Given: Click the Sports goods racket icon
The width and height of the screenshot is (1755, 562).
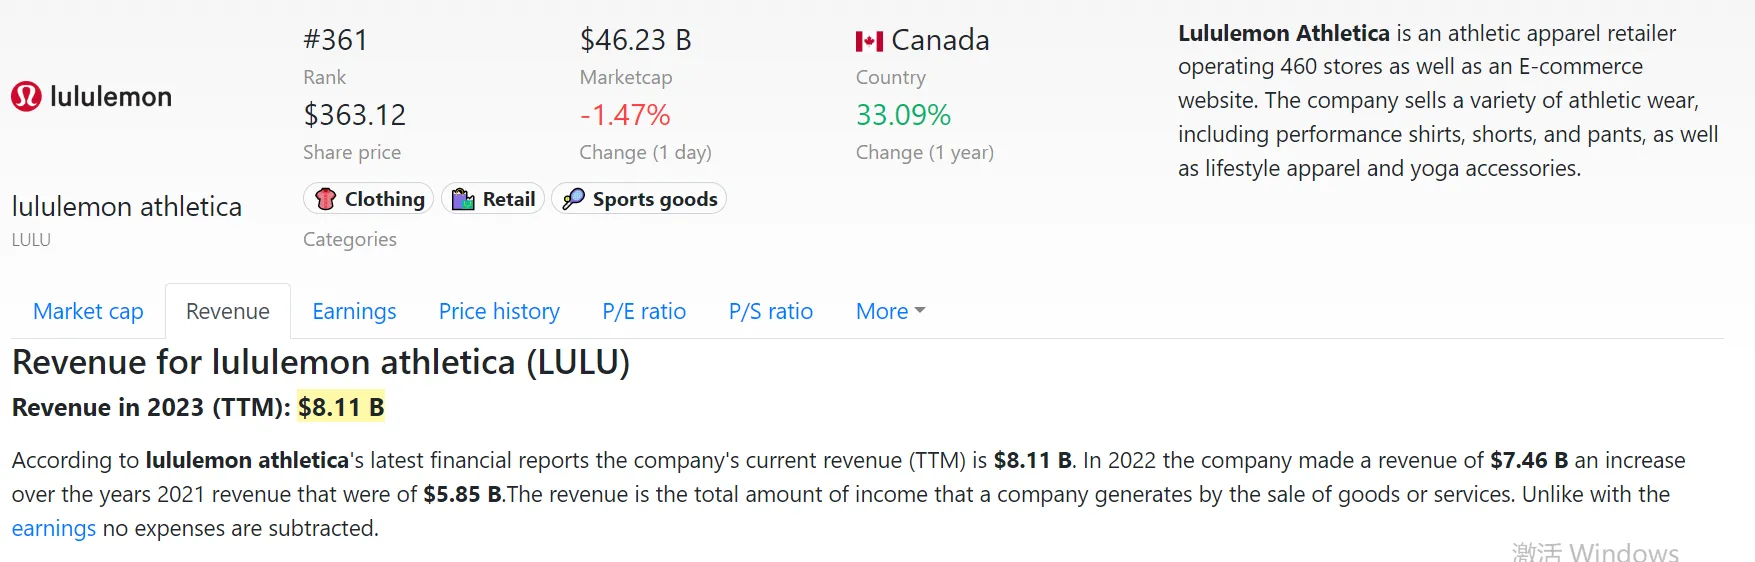Looking at the screenshot, I should (573, 199).
